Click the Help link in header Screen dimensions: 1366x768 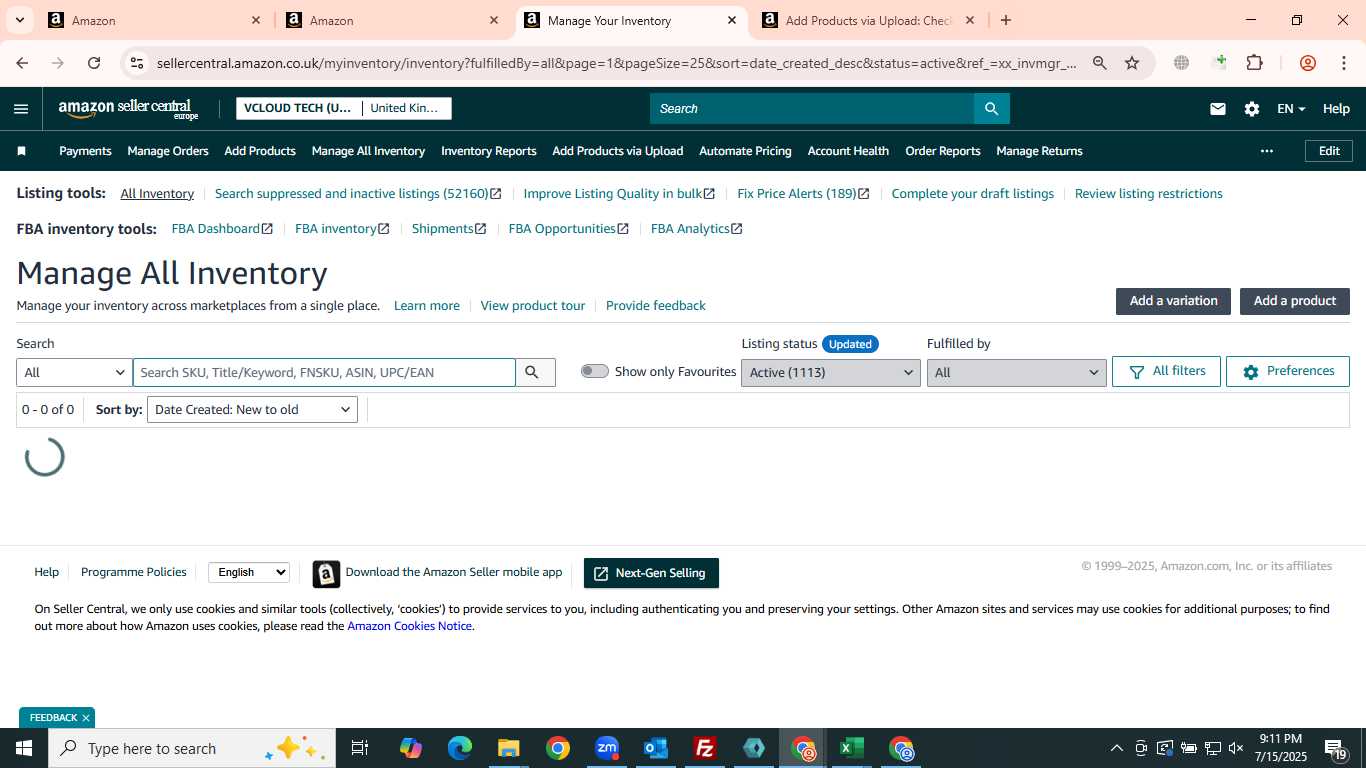coord(1336,109)
